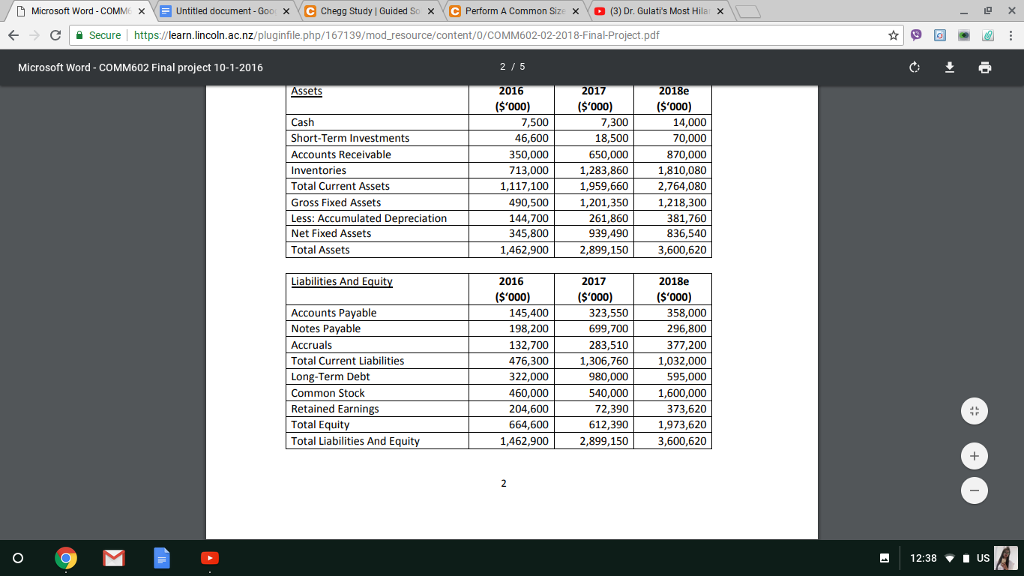1024x576 pixels.
Task: Download the COMM602 Final Project PDF
Action: 949,67
